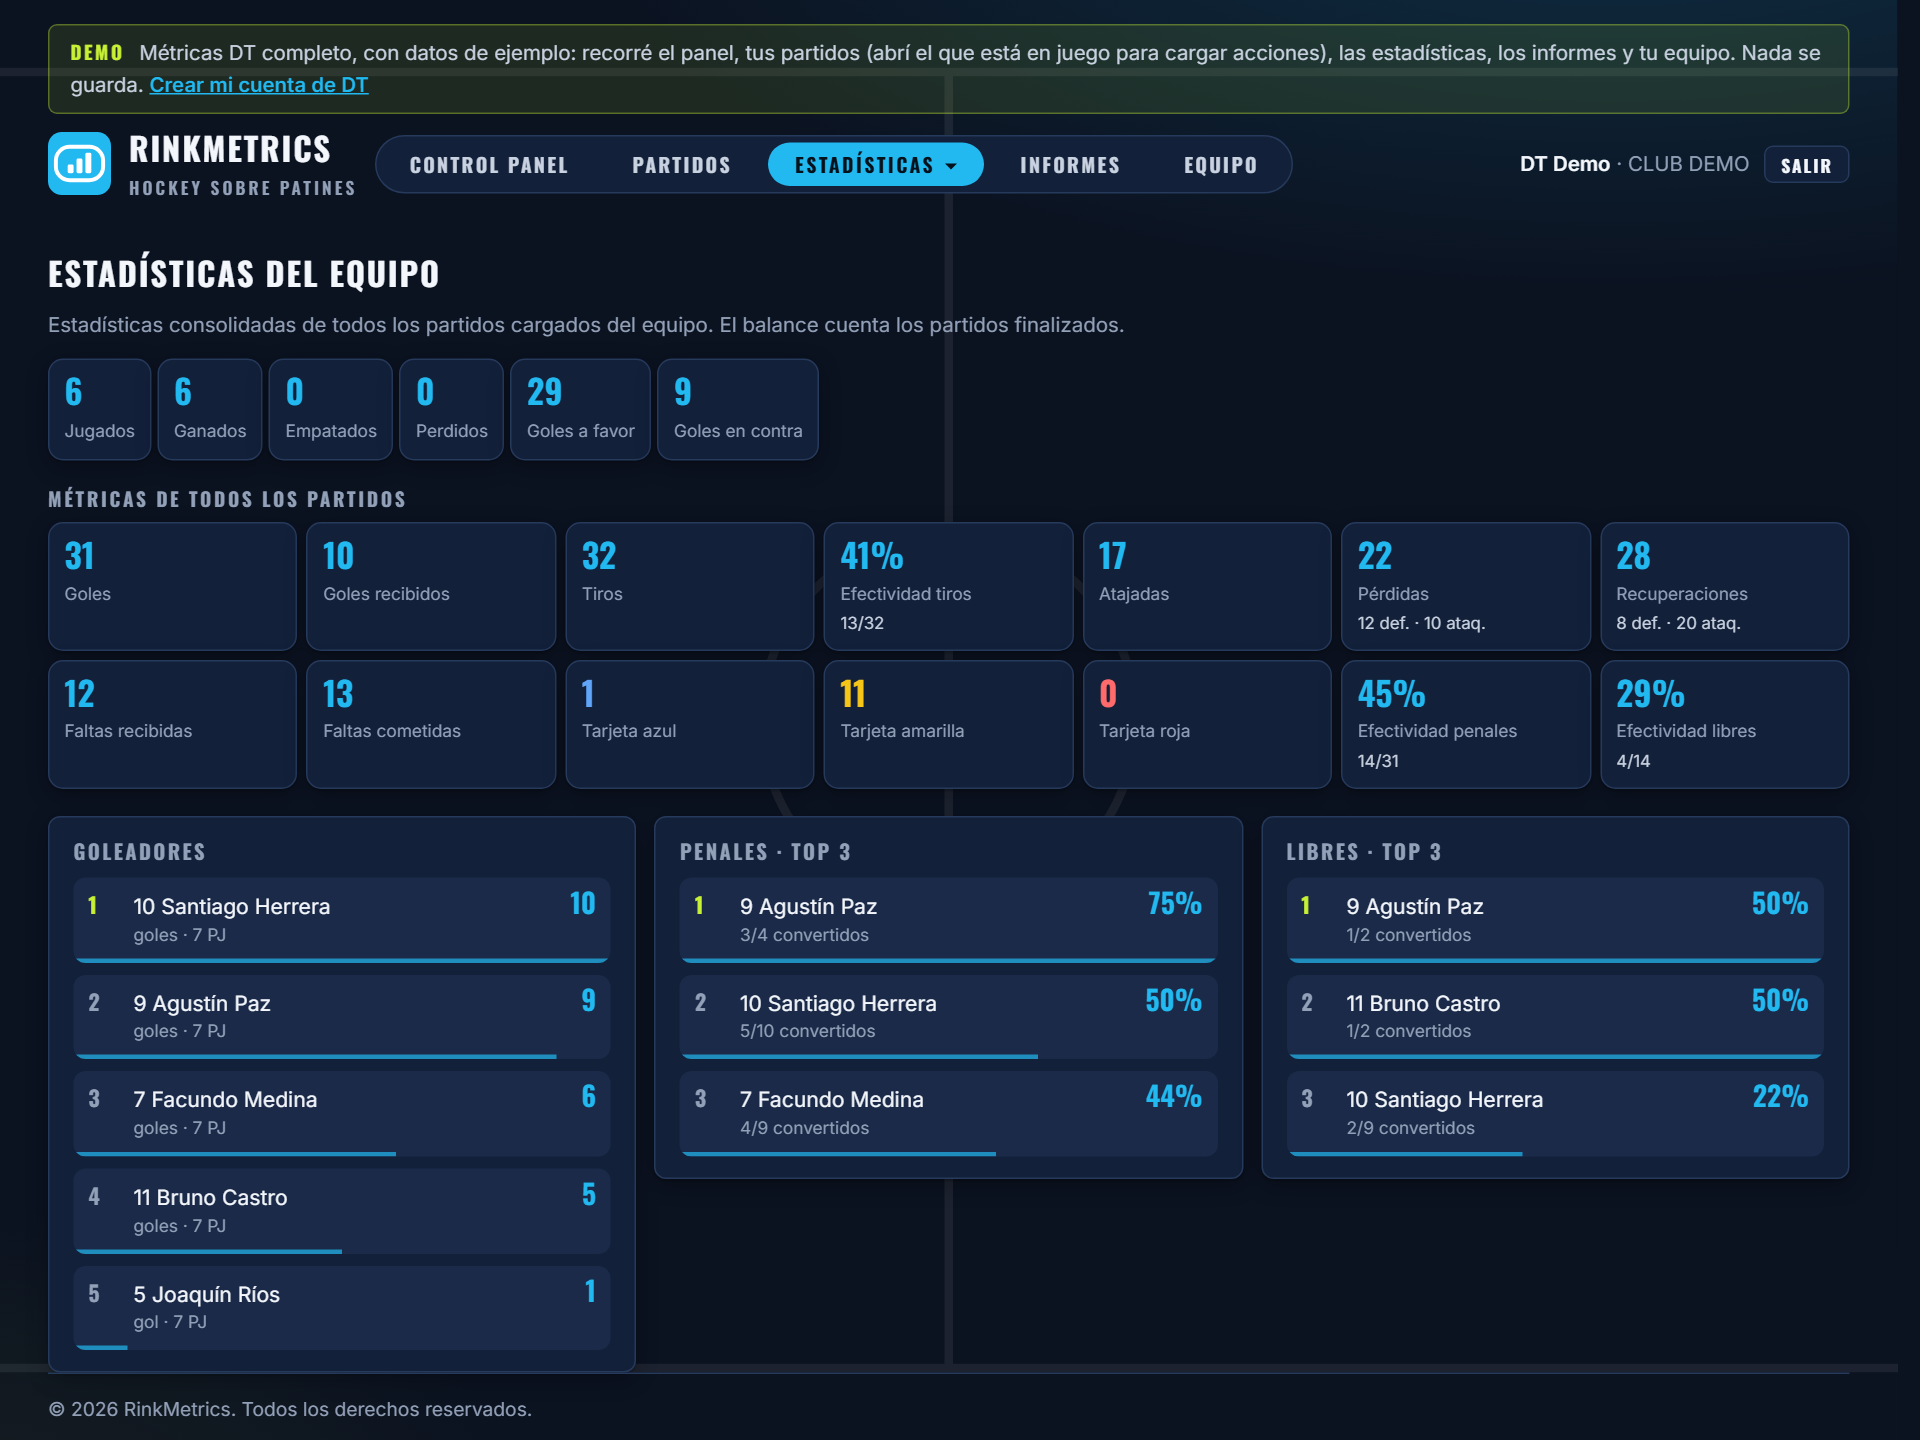Select the Jugados stat card

point(100,409)
